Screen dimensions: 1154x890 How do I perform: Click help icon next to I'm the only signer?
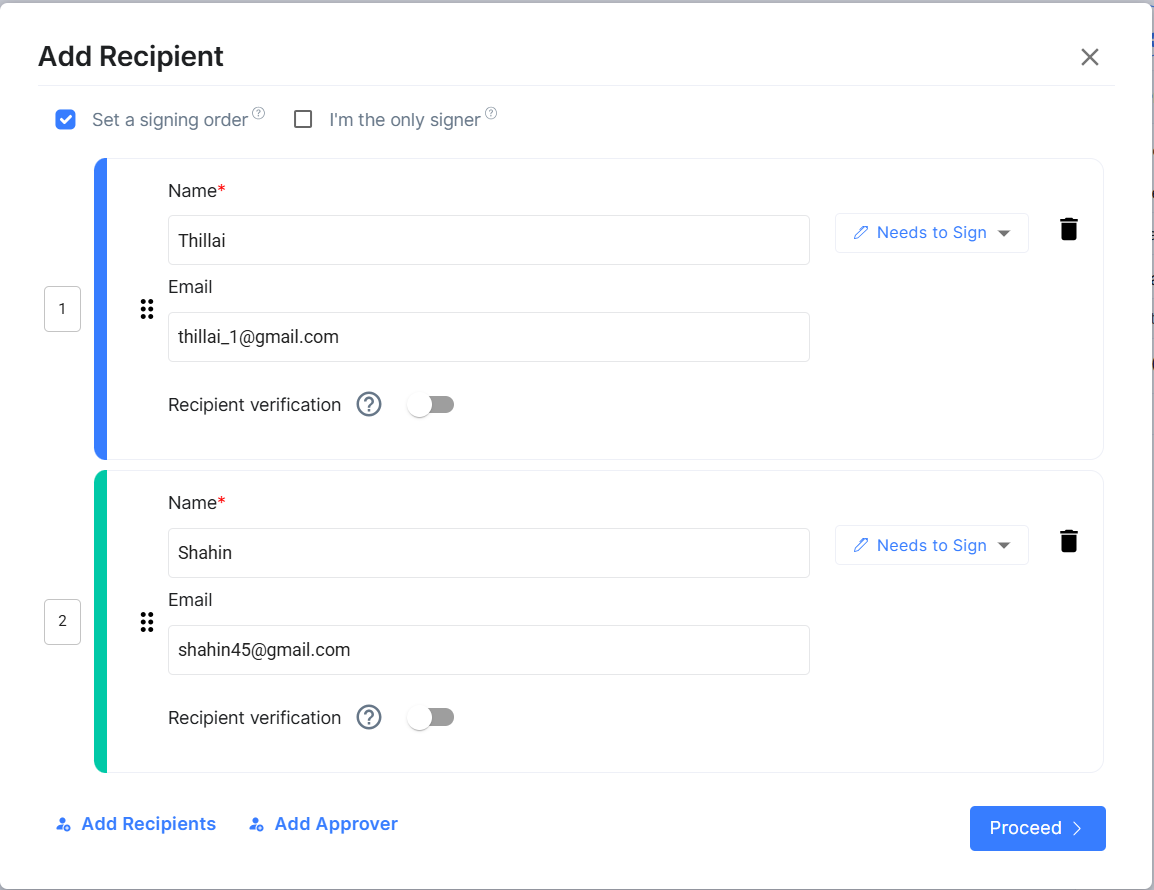pyautogui.click(x=491, y=113)
